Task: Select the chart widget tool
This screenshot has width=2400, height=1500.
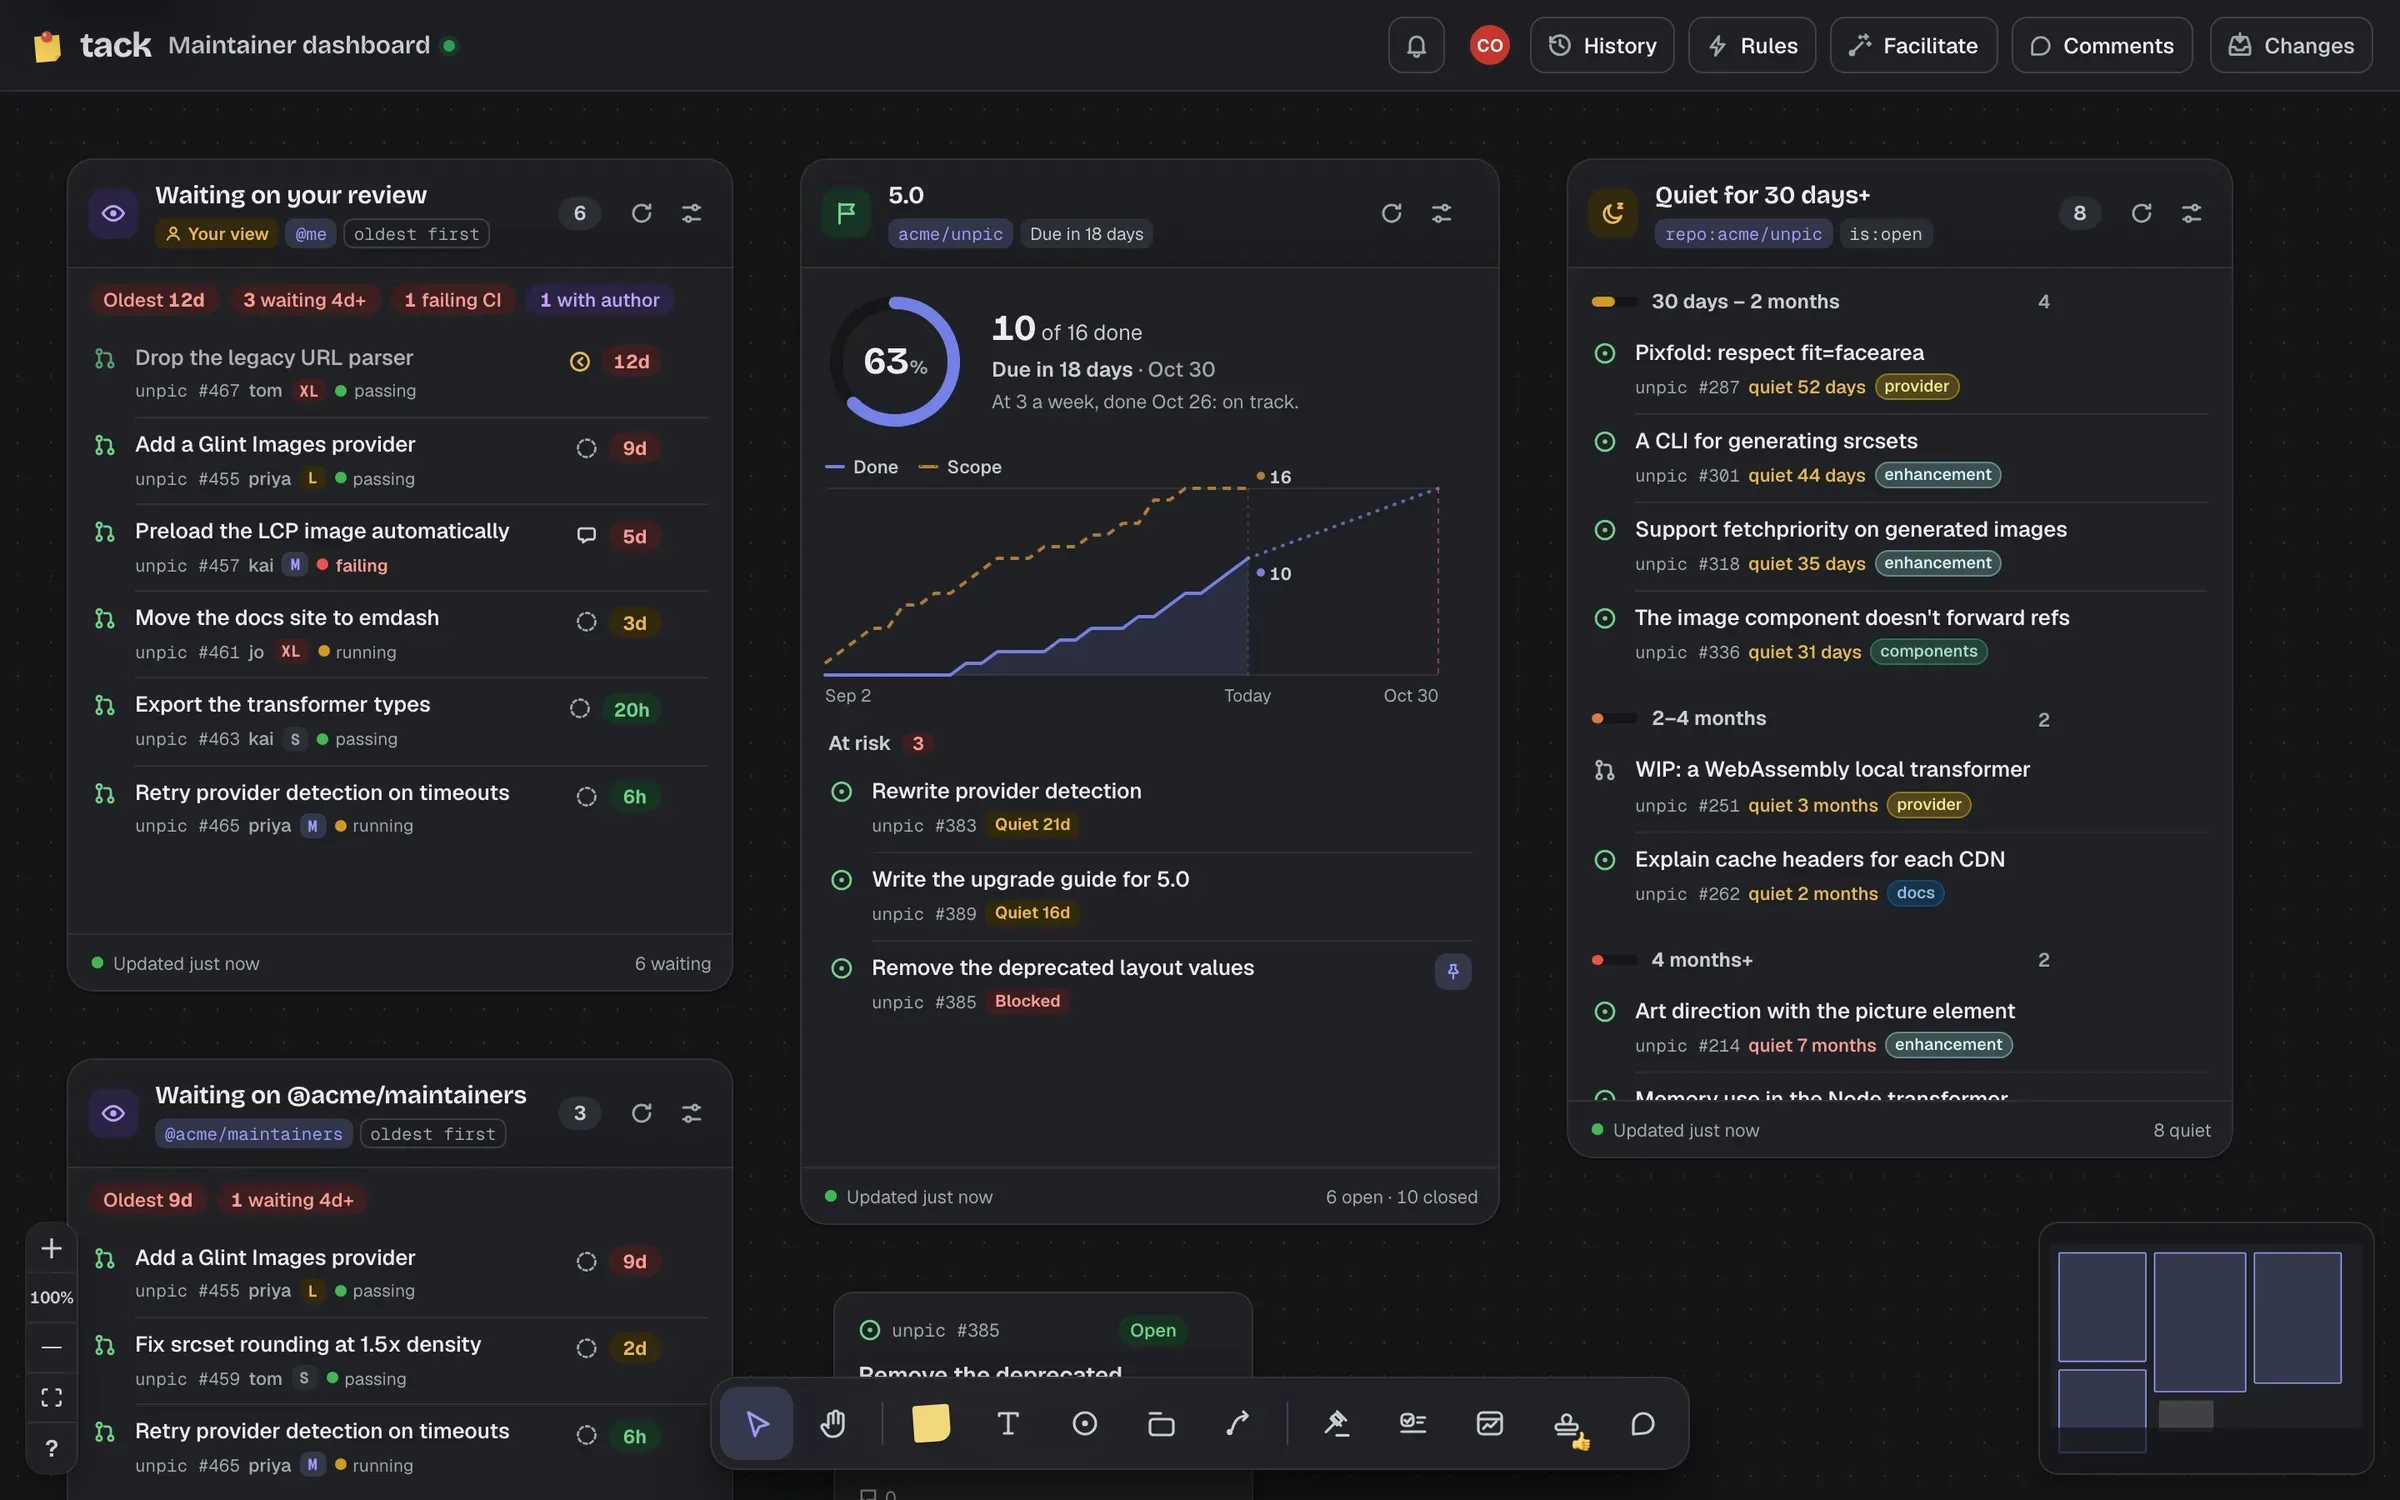Action: point(1490,1423)
